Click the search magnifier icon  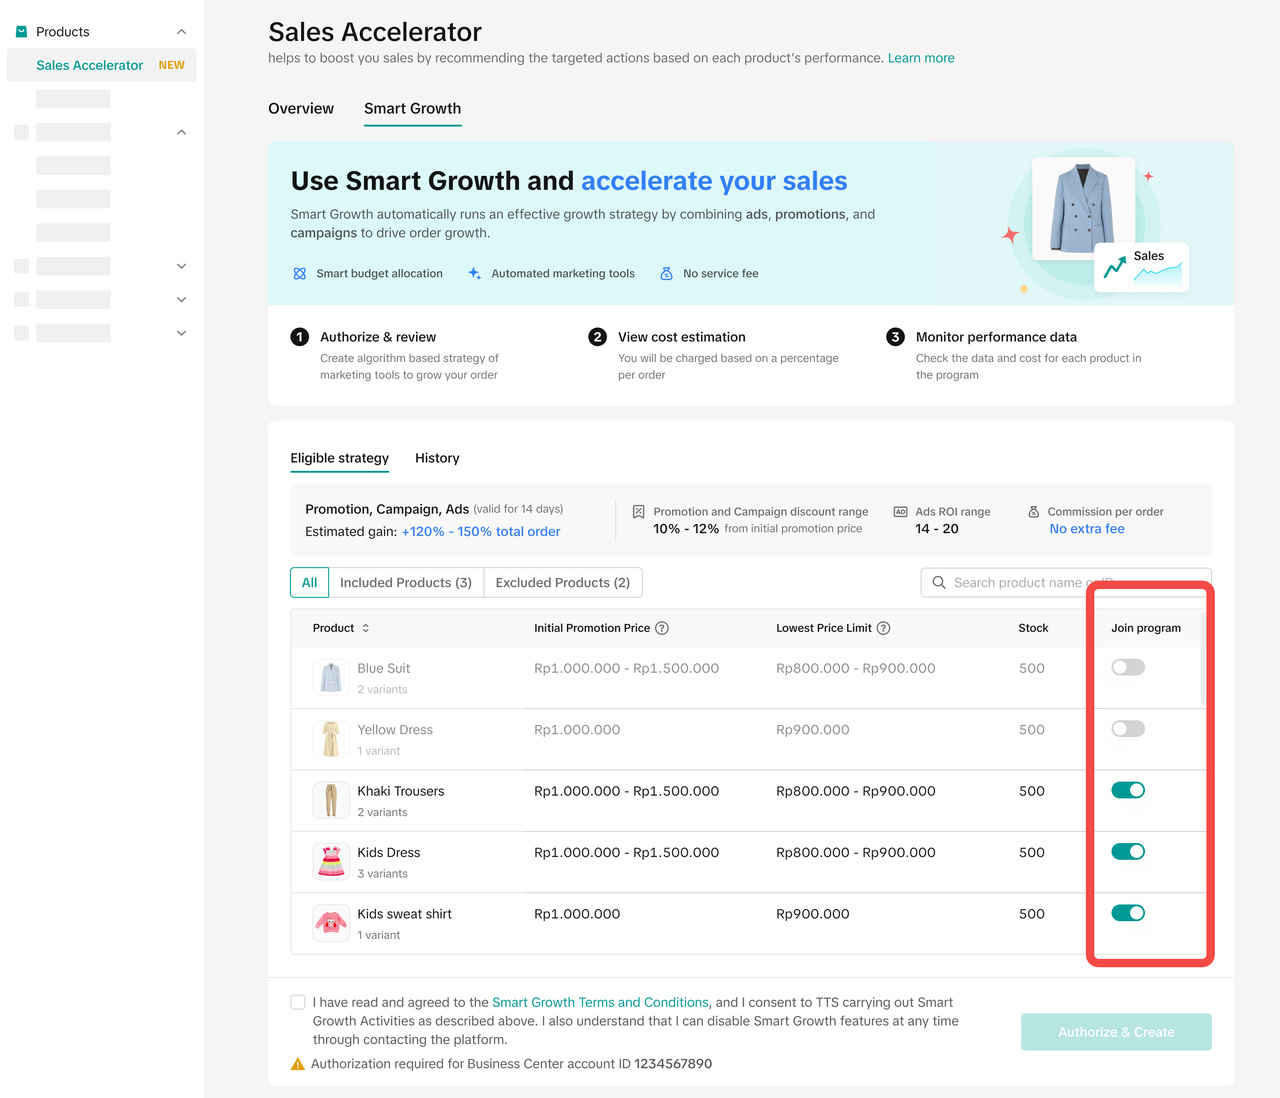click(x=939, y=583)
